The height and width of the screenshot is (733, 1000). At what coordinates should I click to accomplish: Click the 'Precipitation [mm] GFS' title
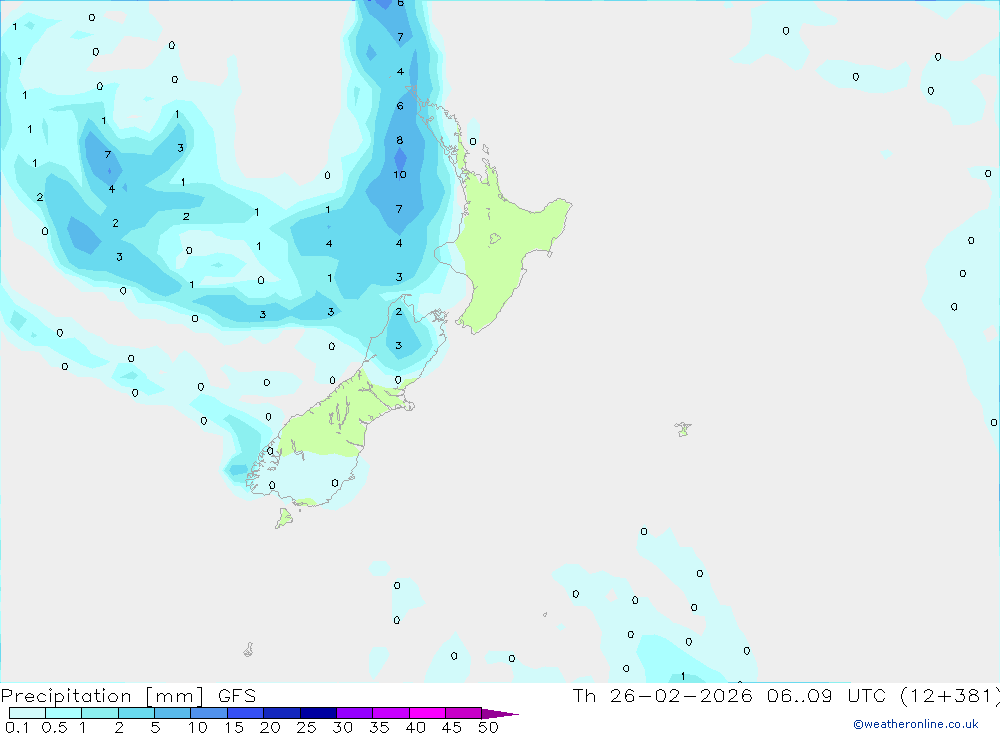pos(128,696)
